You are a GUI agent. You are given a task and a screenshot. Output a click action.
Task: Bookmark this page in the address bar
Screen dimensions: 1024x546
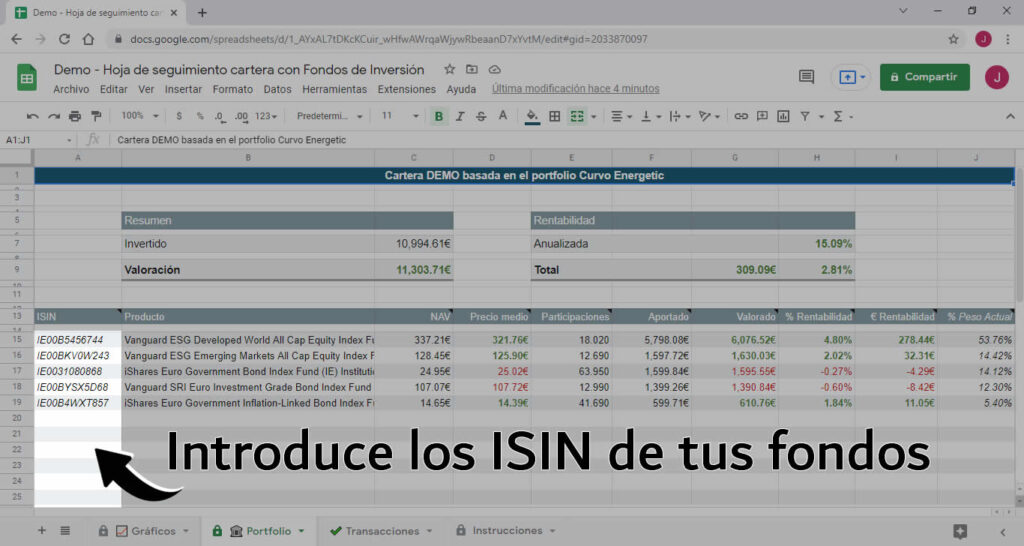pos(953,39)
